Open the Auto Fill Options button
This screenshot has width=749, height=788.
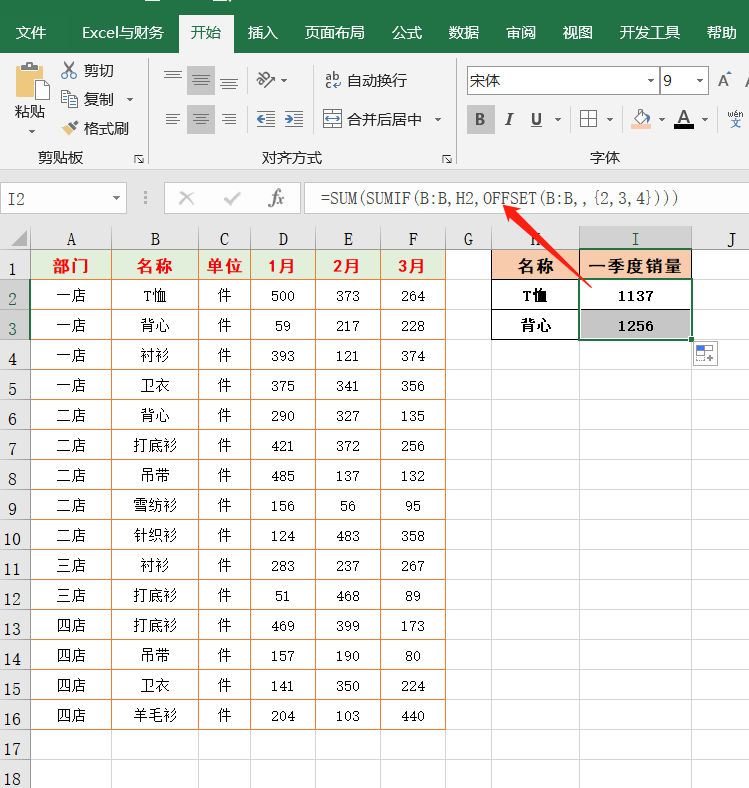click(705, 354)
